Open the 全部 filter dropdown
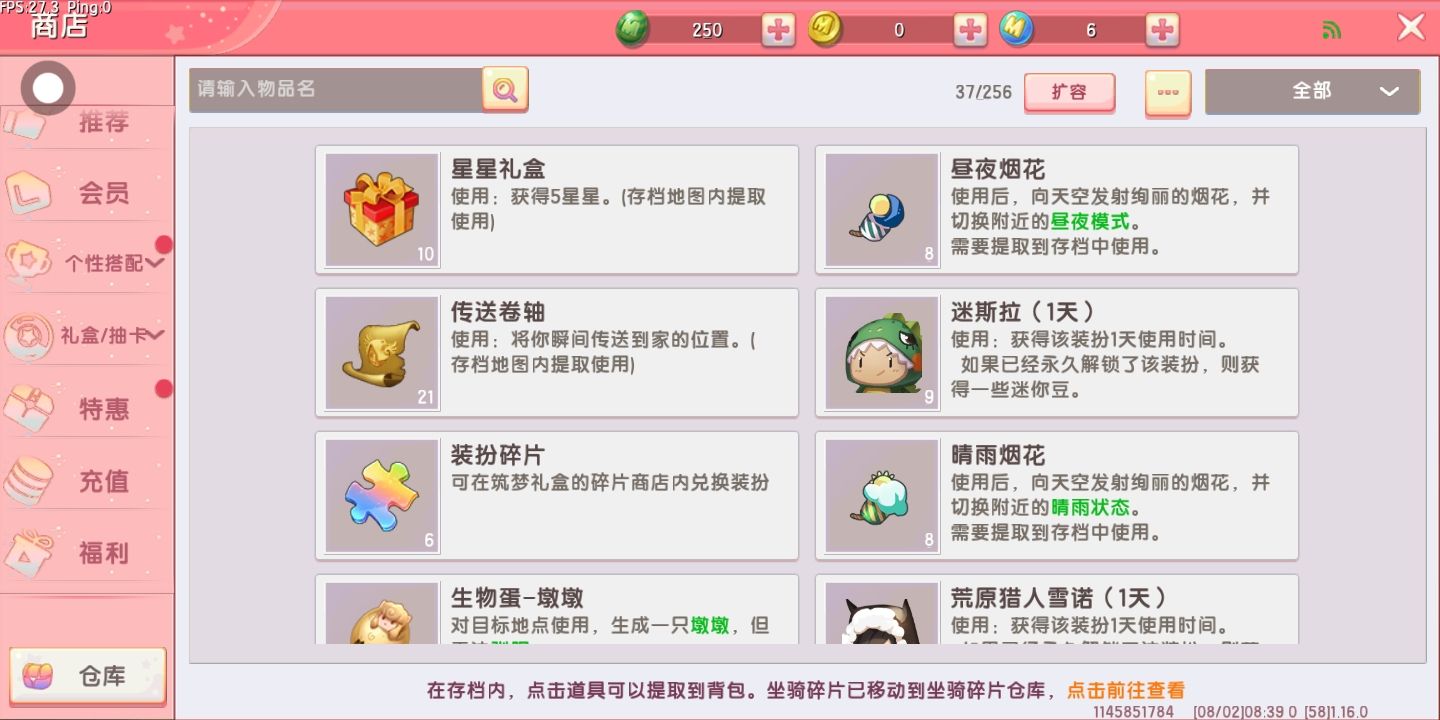Image resolution: width=1440 pixels, height=720 pixels. (x=1312, y=91)
